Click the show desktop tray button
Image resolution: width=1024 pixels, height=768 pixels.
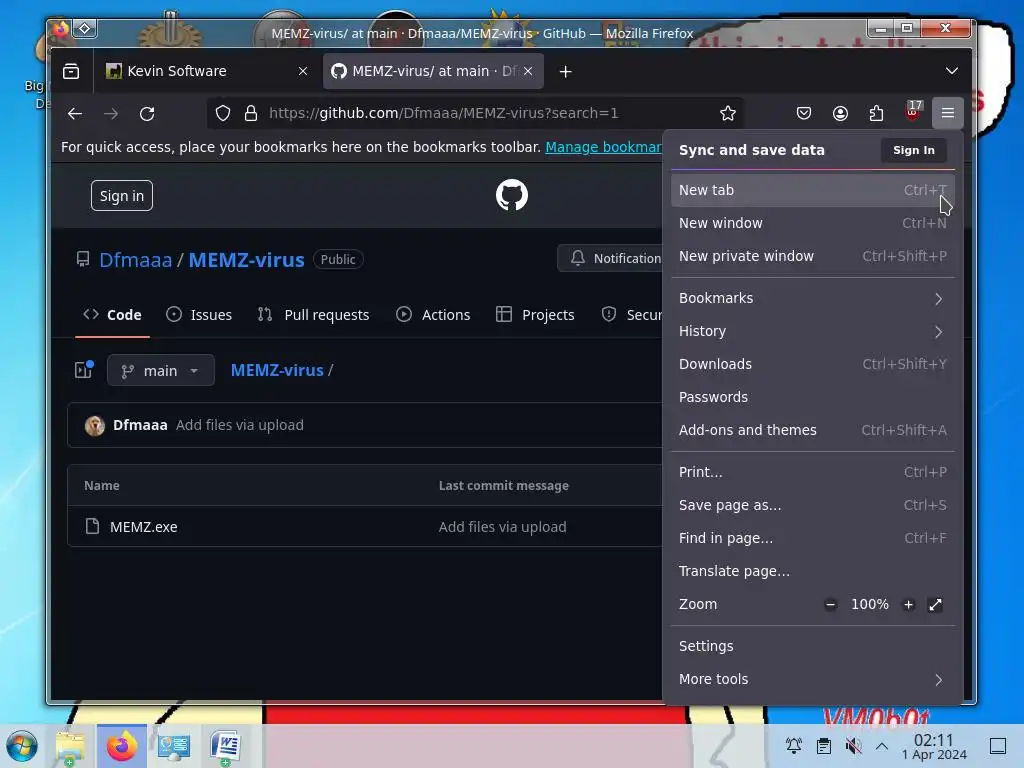(997, 746)
